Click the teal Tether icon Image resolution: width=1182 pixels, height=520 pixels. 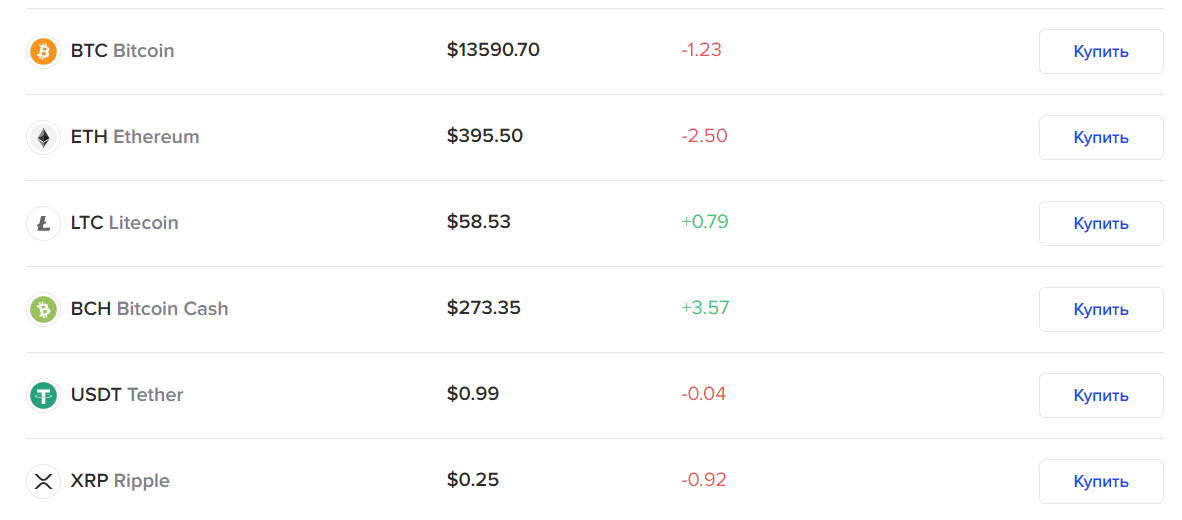coord(43,395)
